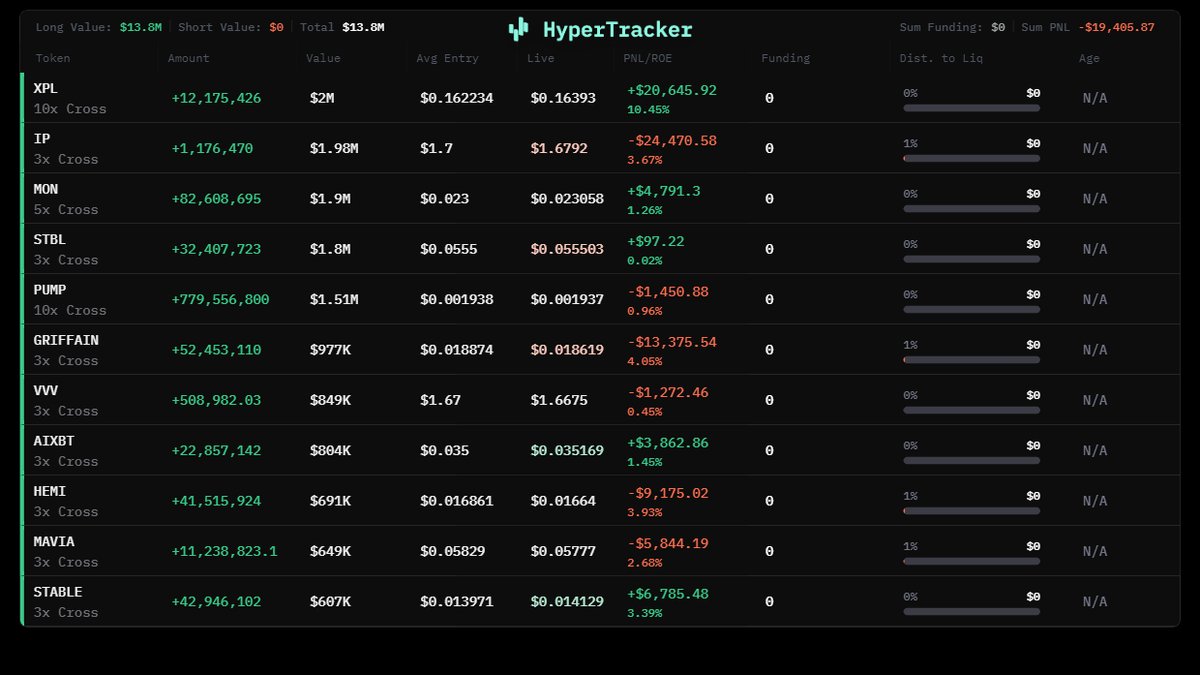Select the VVV token name
Image resolution: width=1200 pixels, height=675 pixels.
point(46,390)
